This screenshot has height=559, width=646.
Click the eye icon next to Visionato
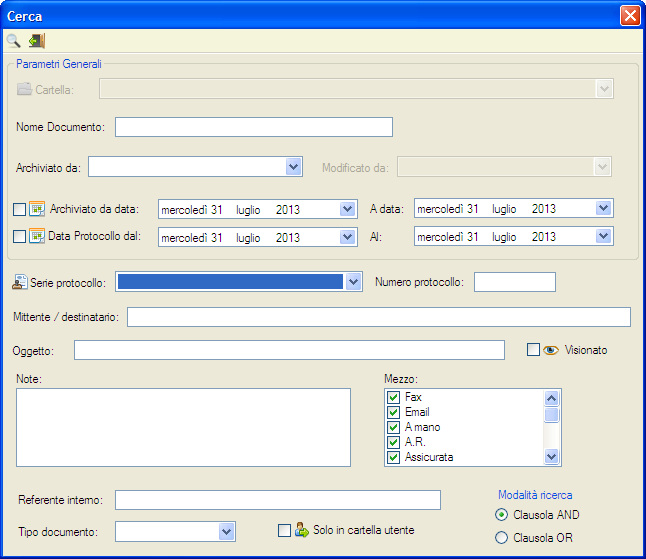point(551,350)
